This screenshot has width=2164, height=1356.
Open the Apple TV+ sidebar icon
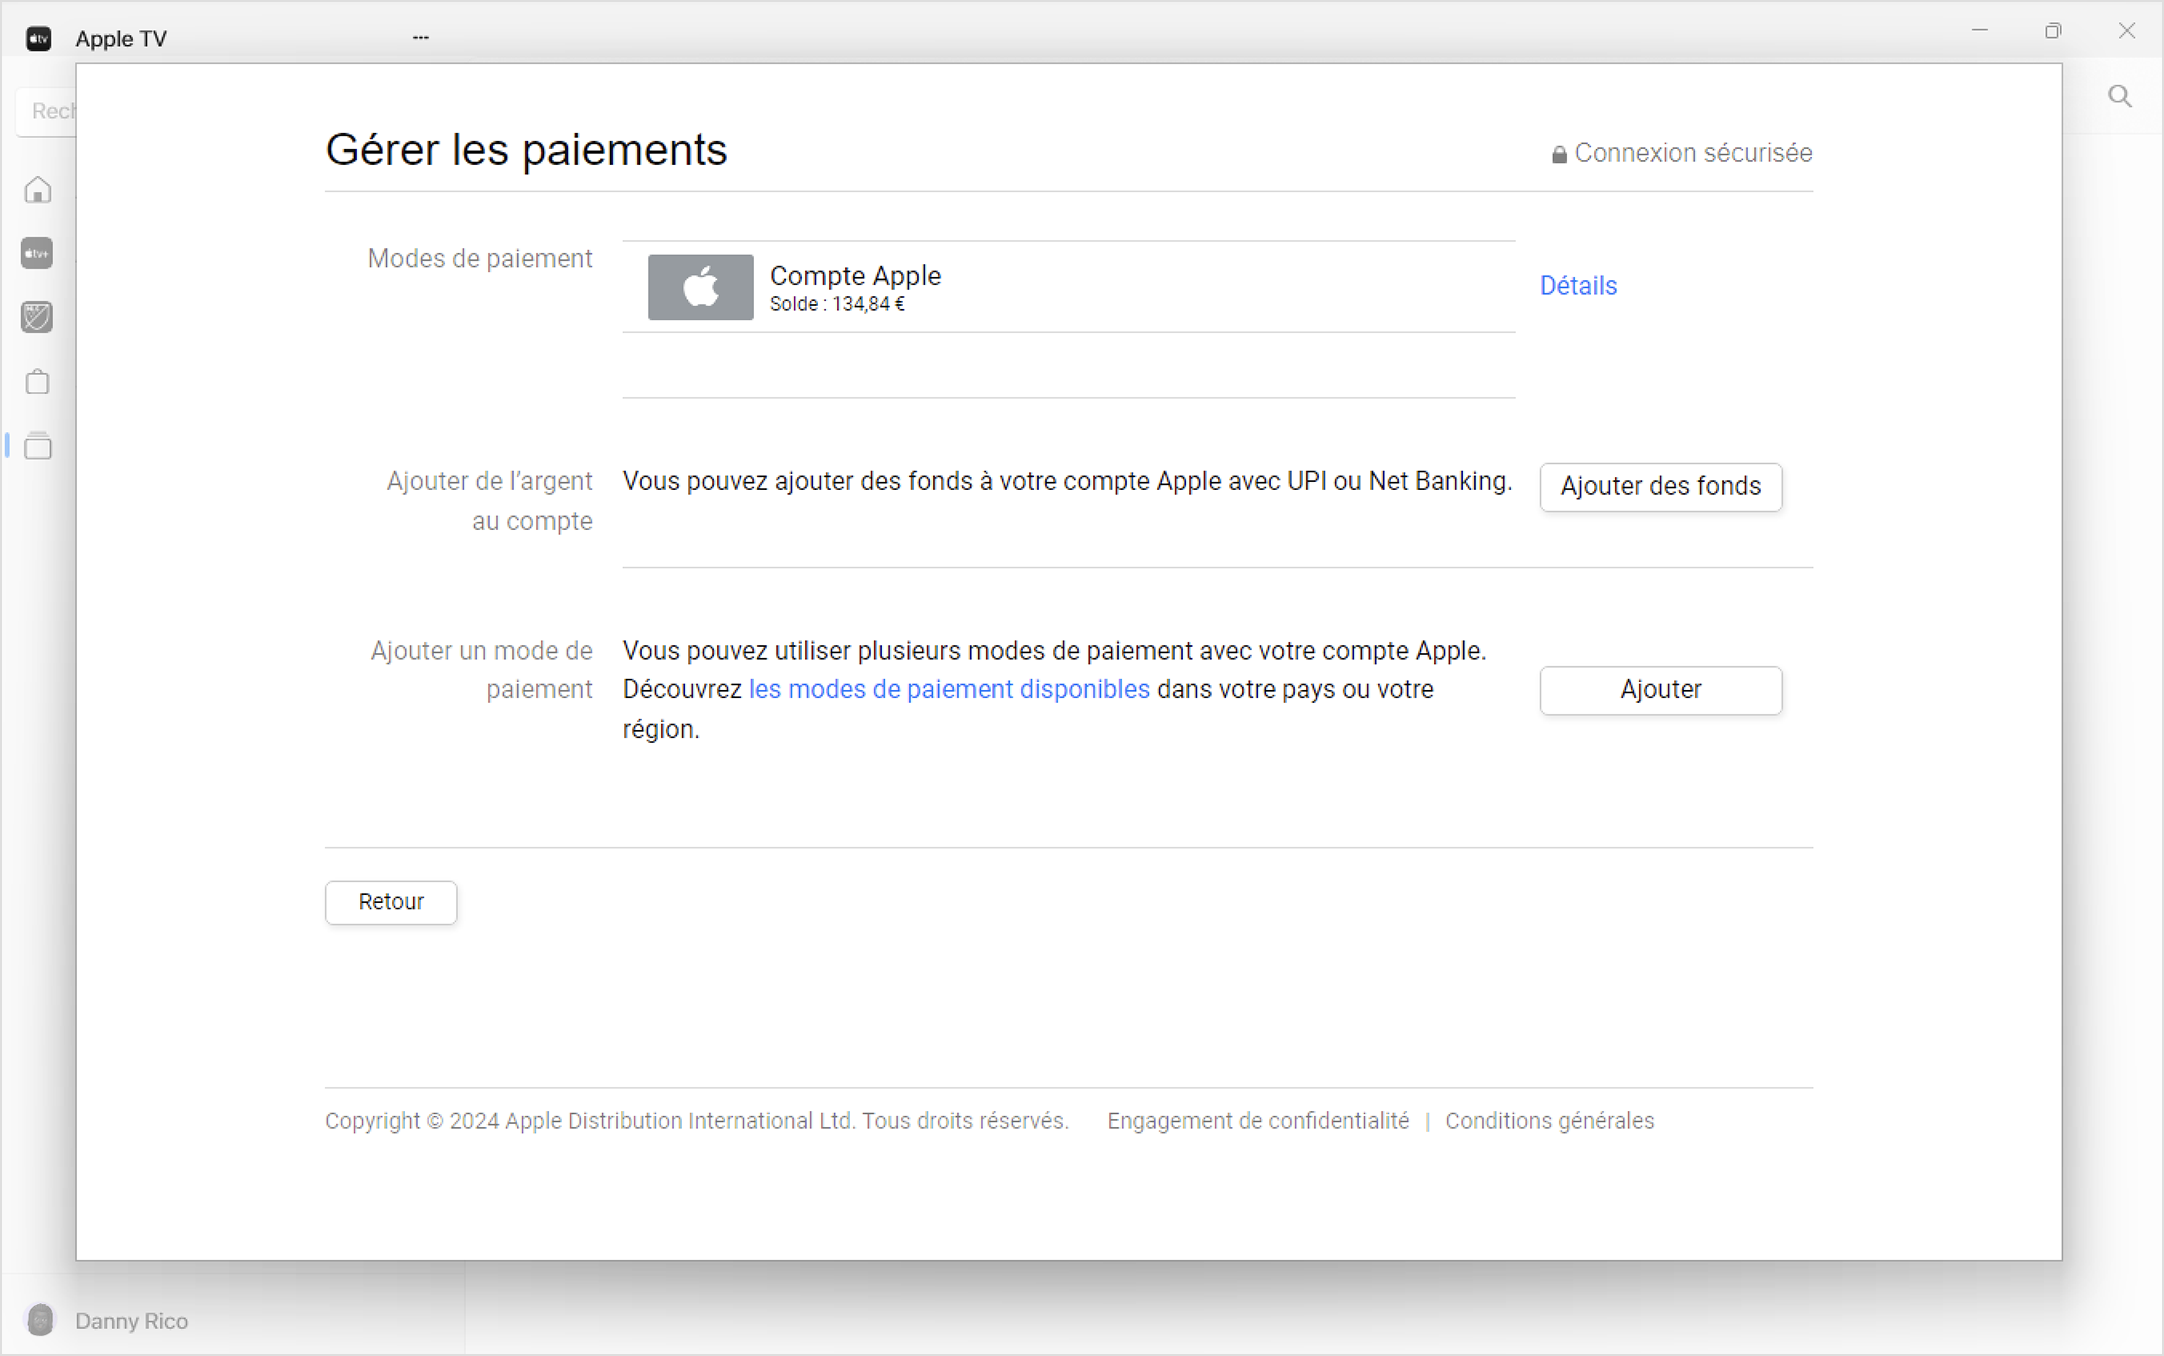pyautogui.click(x=37, y=254)
